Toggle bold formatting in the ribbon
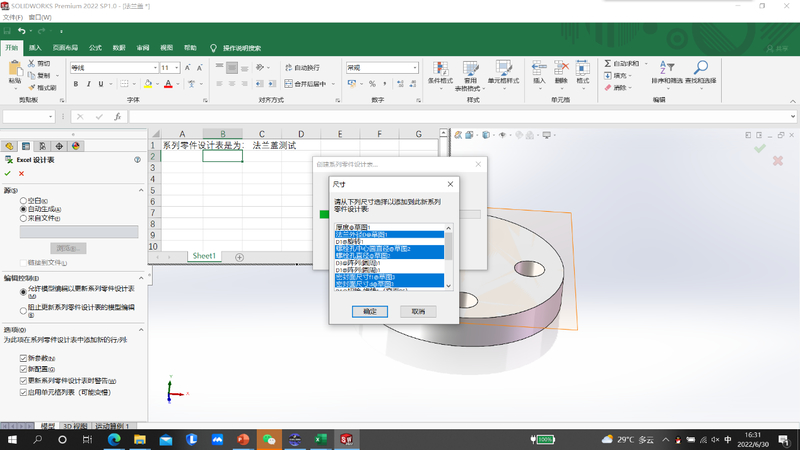 tap(76, 84)
